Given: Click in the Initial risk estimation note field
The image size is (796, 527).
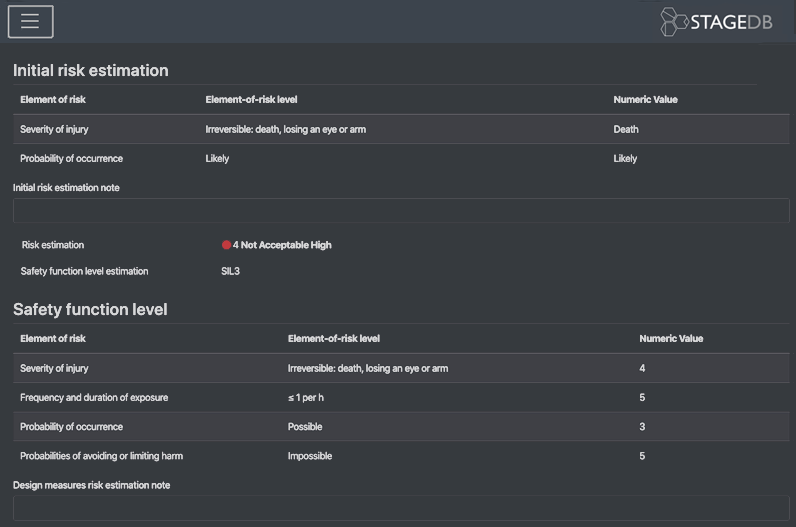Looking at the screenshot, I should [400, 210].
